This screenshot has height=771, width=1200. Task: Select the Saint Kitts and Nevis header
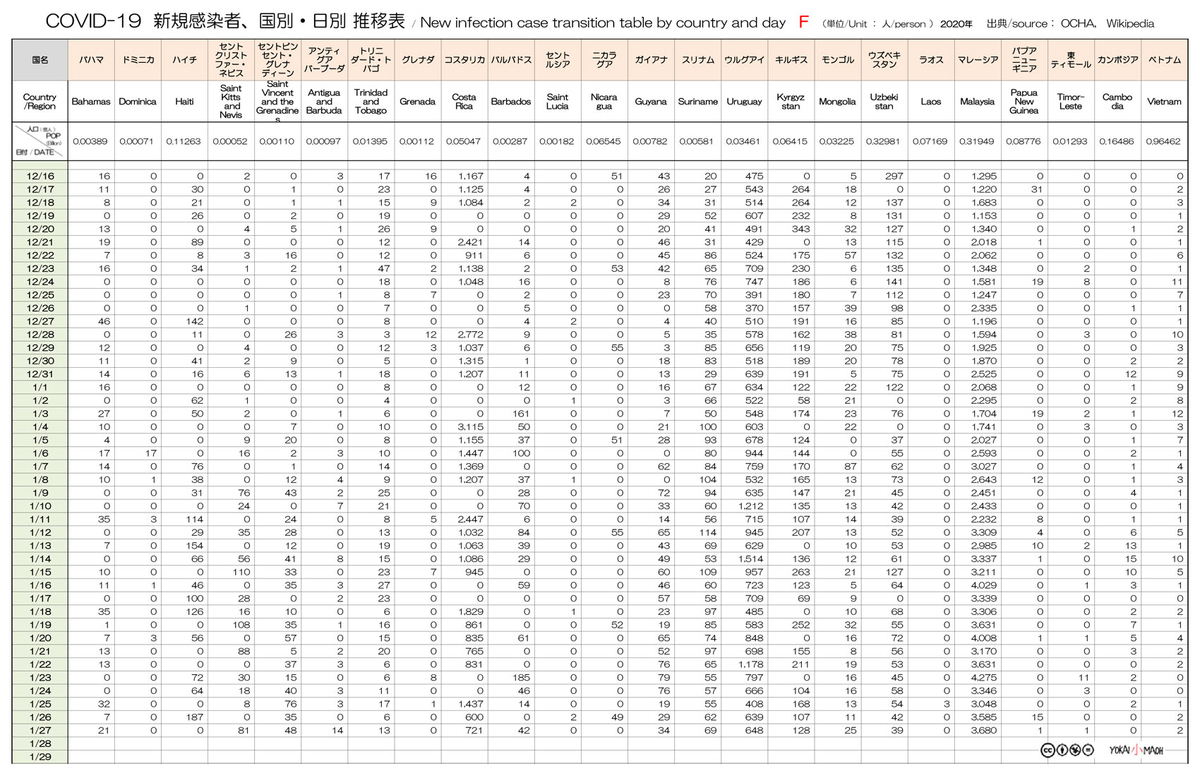[231, 102]
